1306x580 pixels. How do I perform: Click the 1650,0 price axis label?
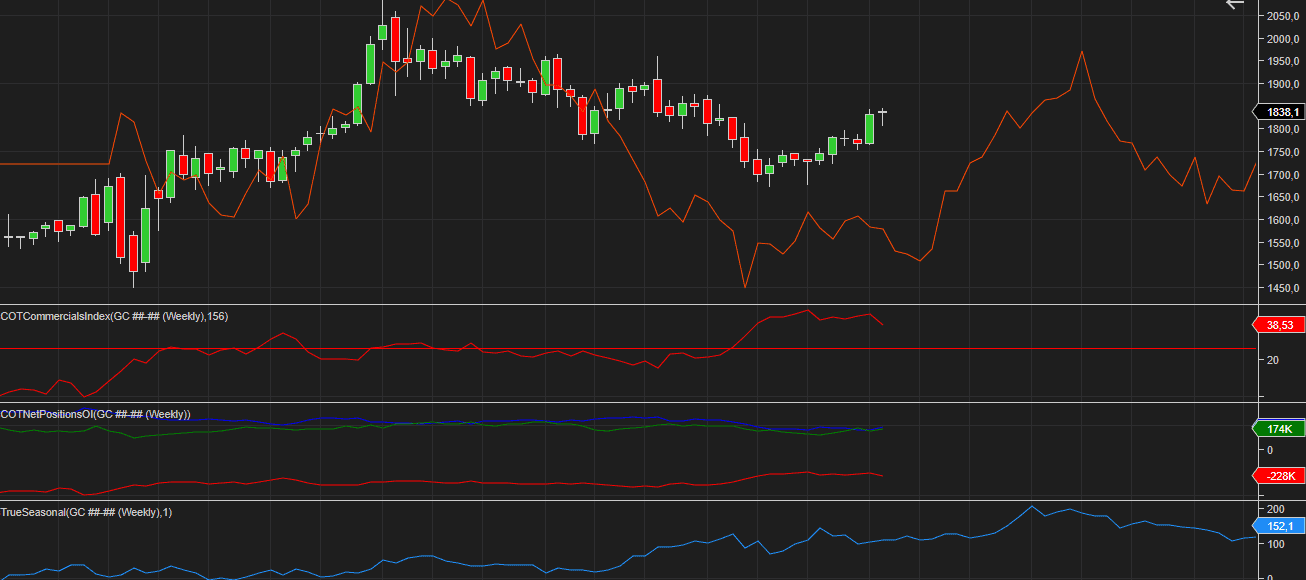1282,198
